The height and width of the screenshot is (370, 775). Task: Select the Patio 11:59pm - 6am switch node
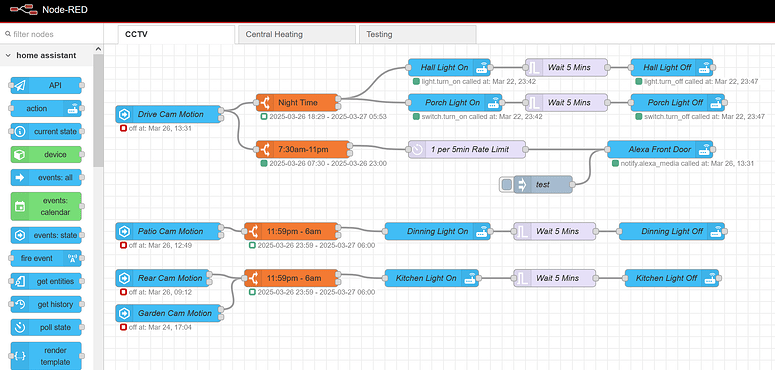click(x=291, y=231)
